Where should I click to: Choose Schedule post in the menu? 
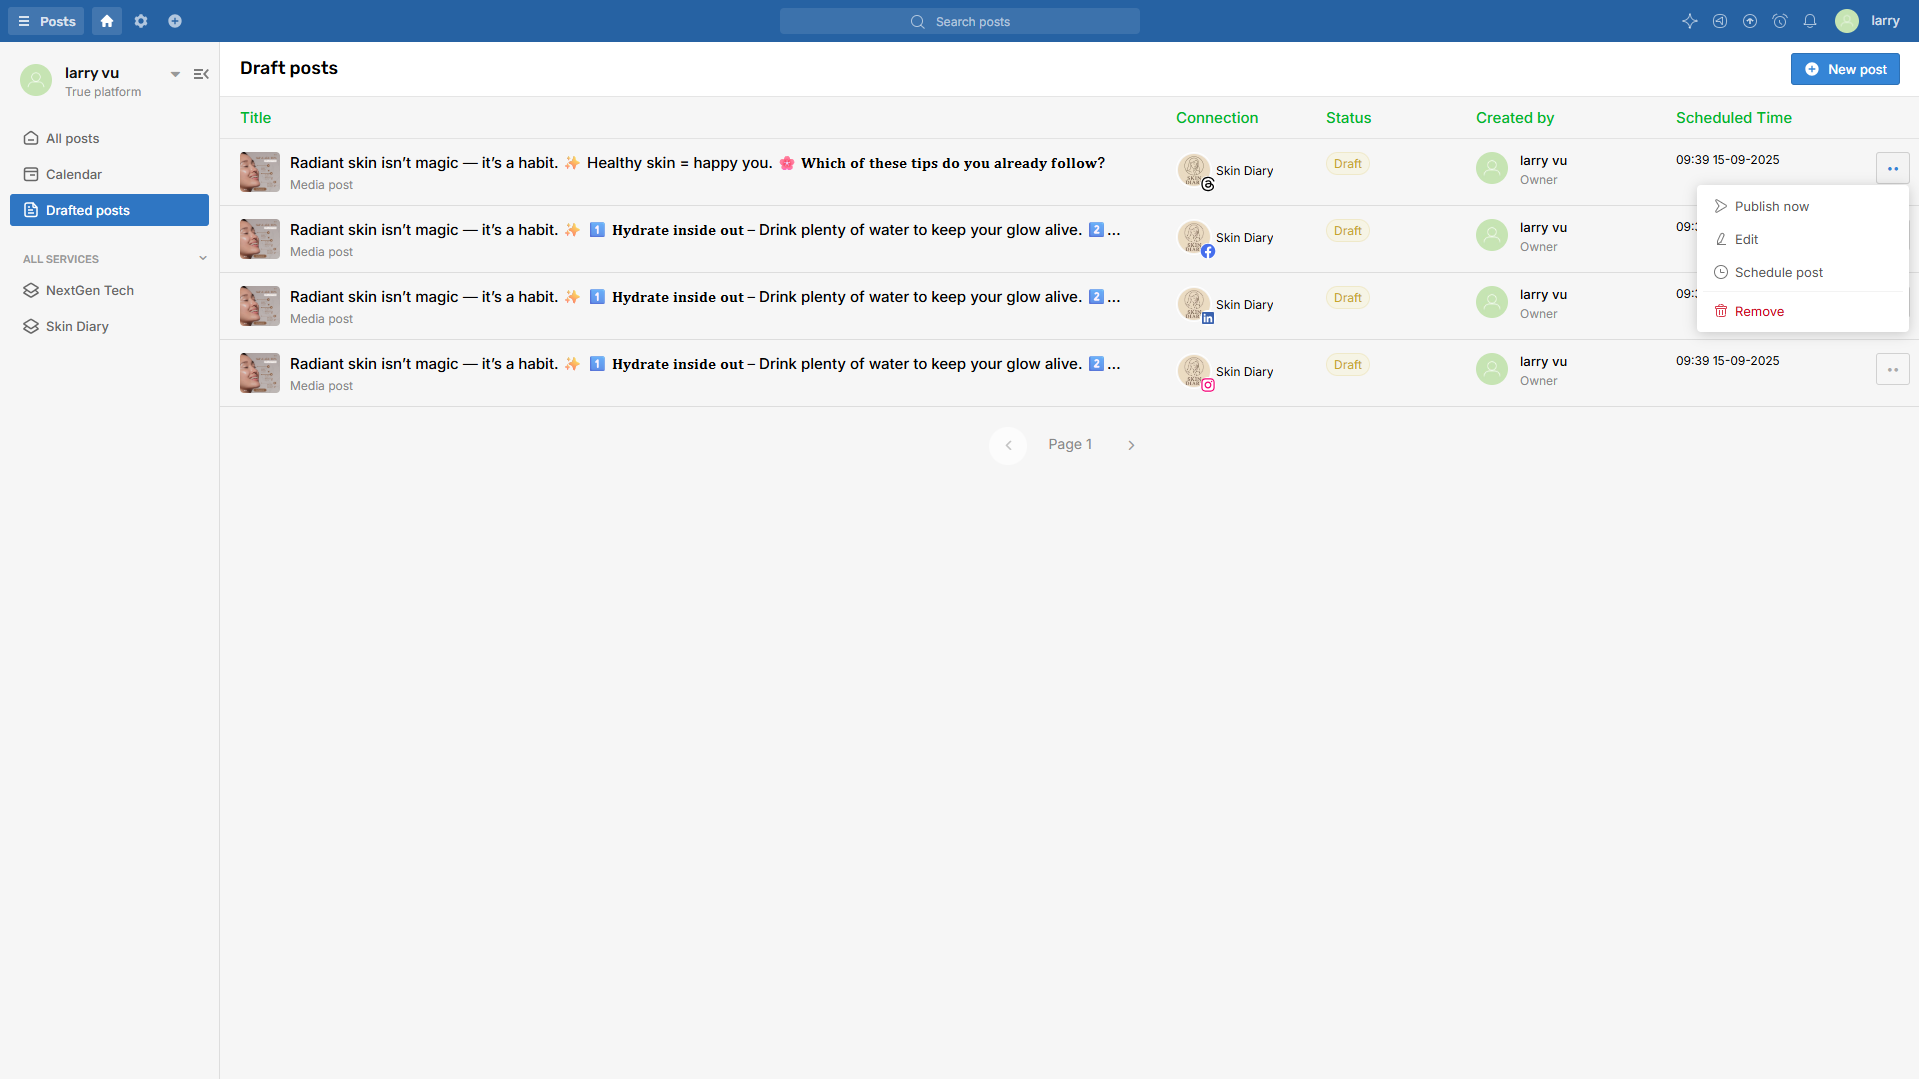tap(1778, 273)
